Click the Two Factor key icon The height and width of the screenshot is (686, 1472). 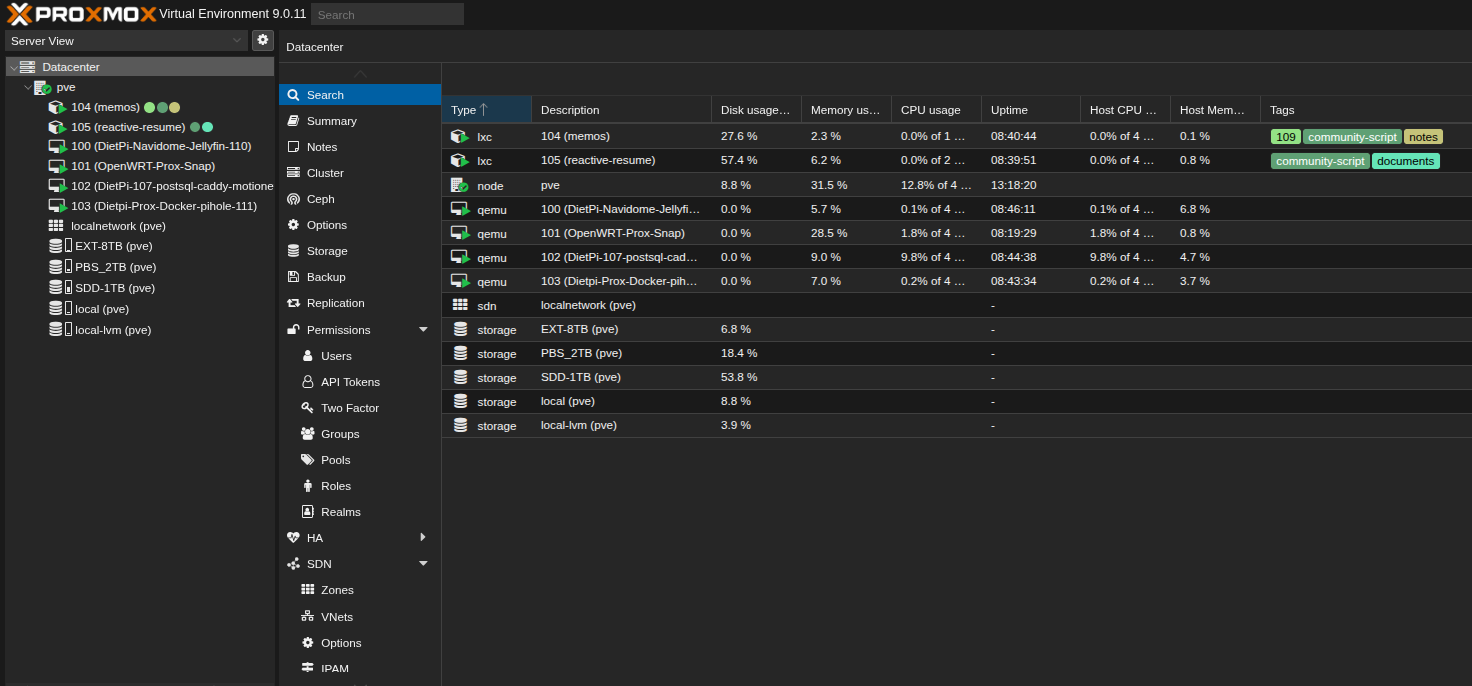tap(308, 408)
